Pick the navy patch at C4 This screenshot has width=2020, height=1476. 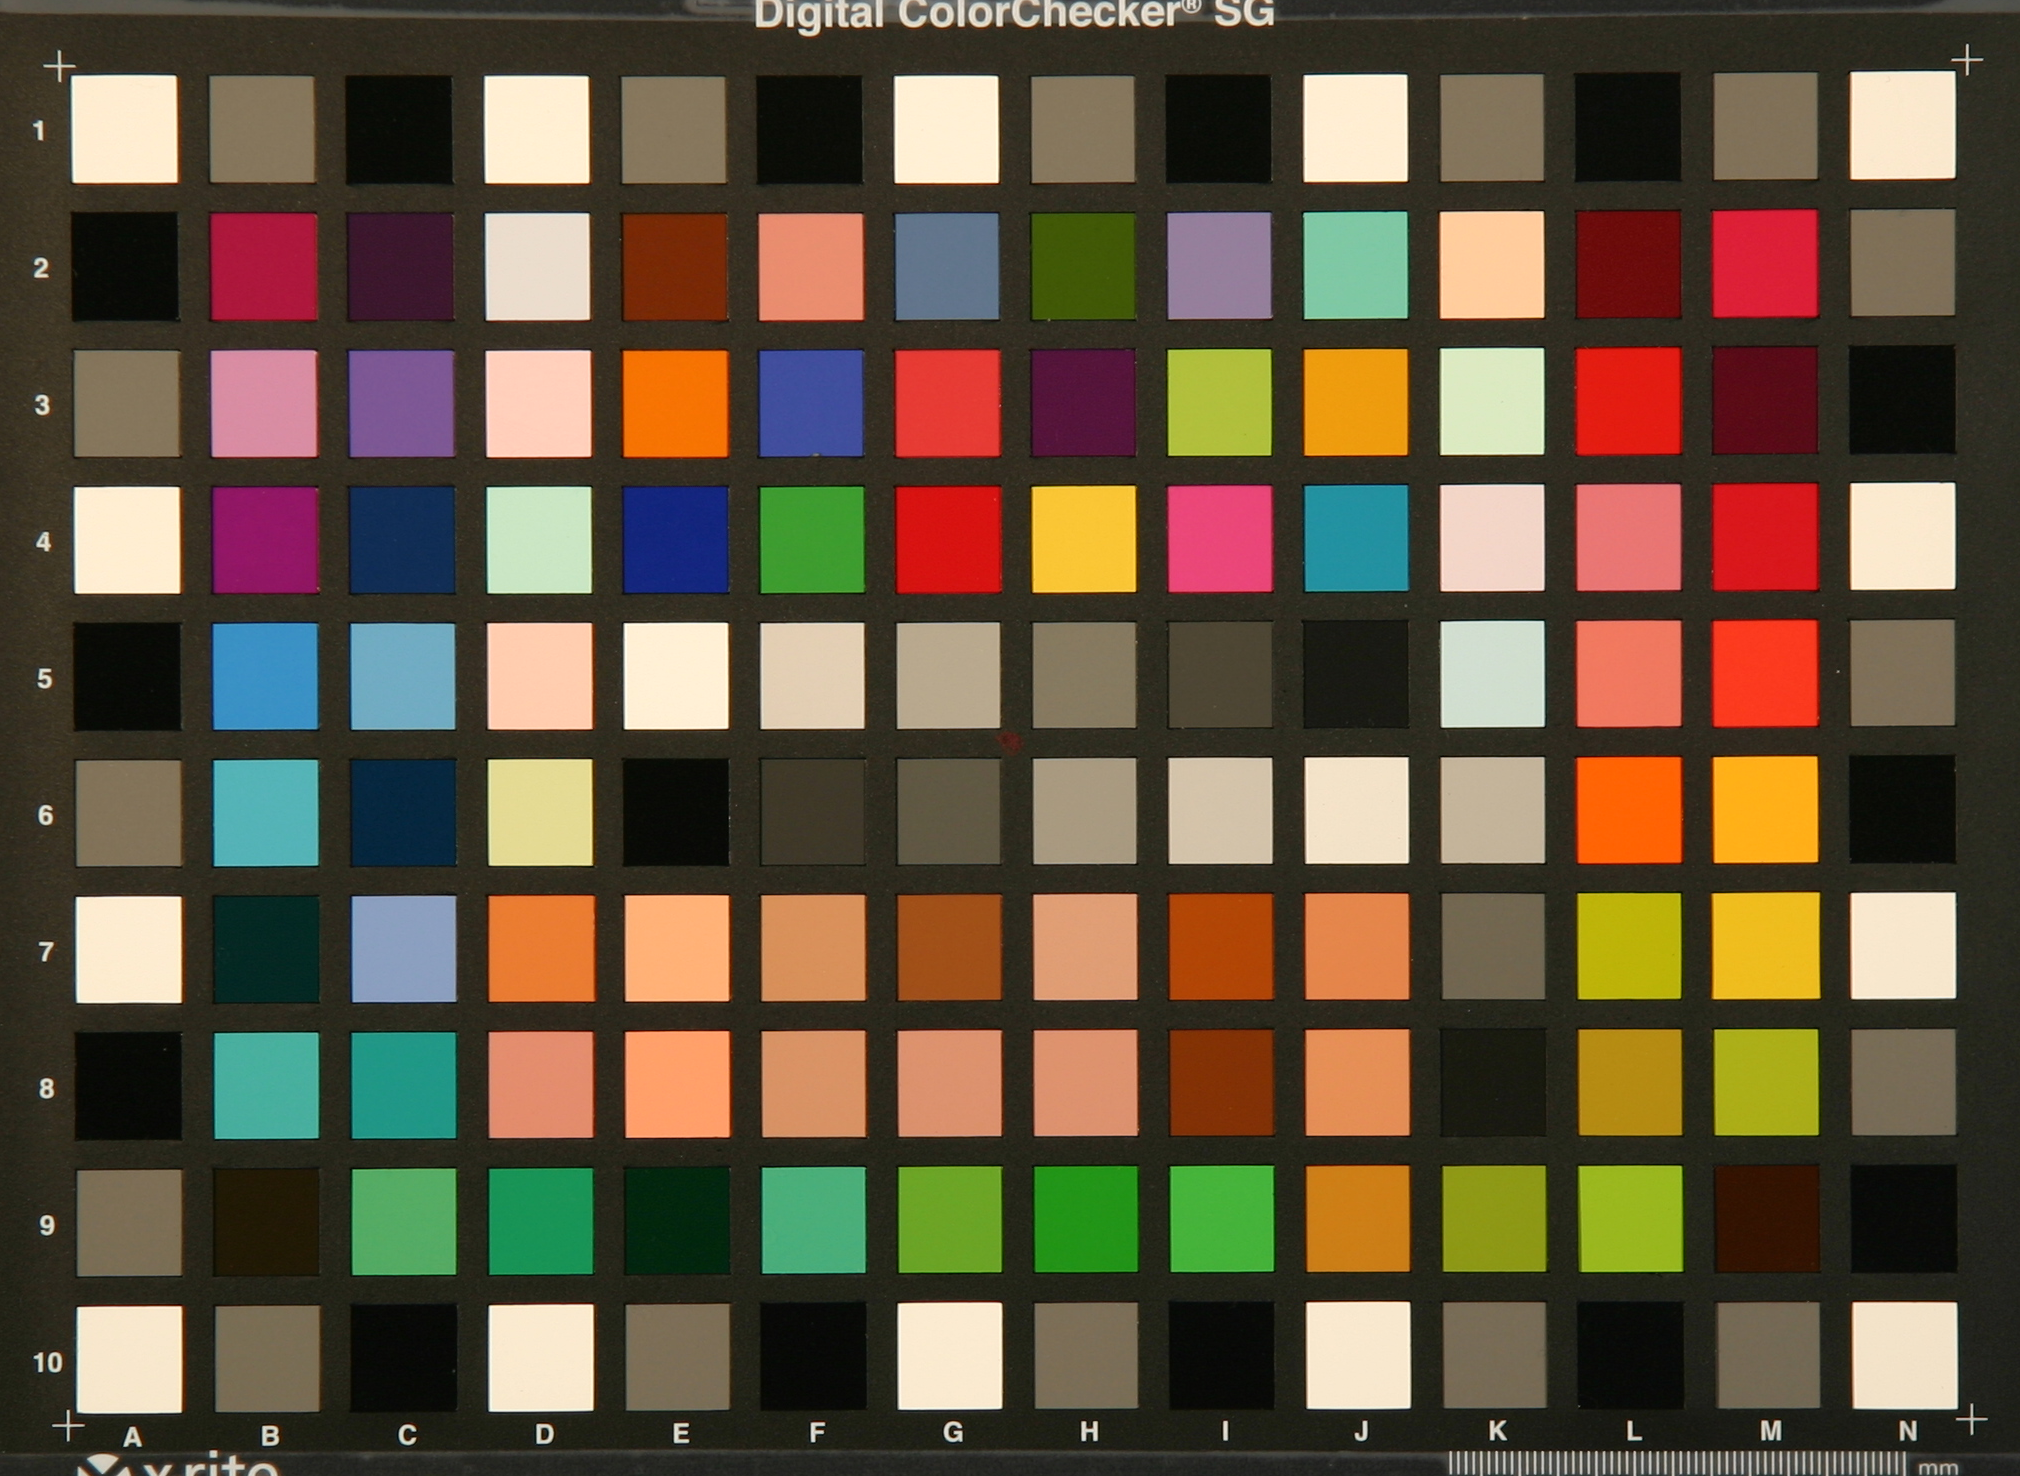point(402,540)
